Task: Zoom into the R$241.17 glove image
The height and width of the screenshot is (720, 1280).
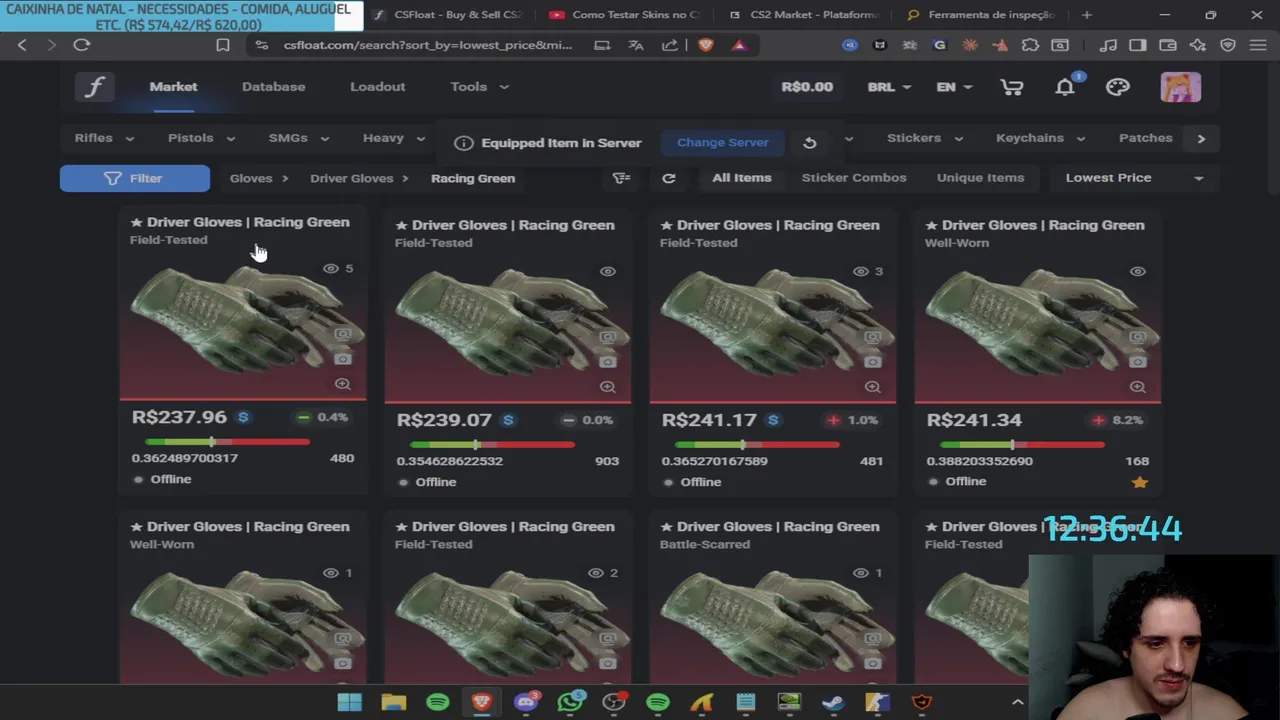Action: 872,387
